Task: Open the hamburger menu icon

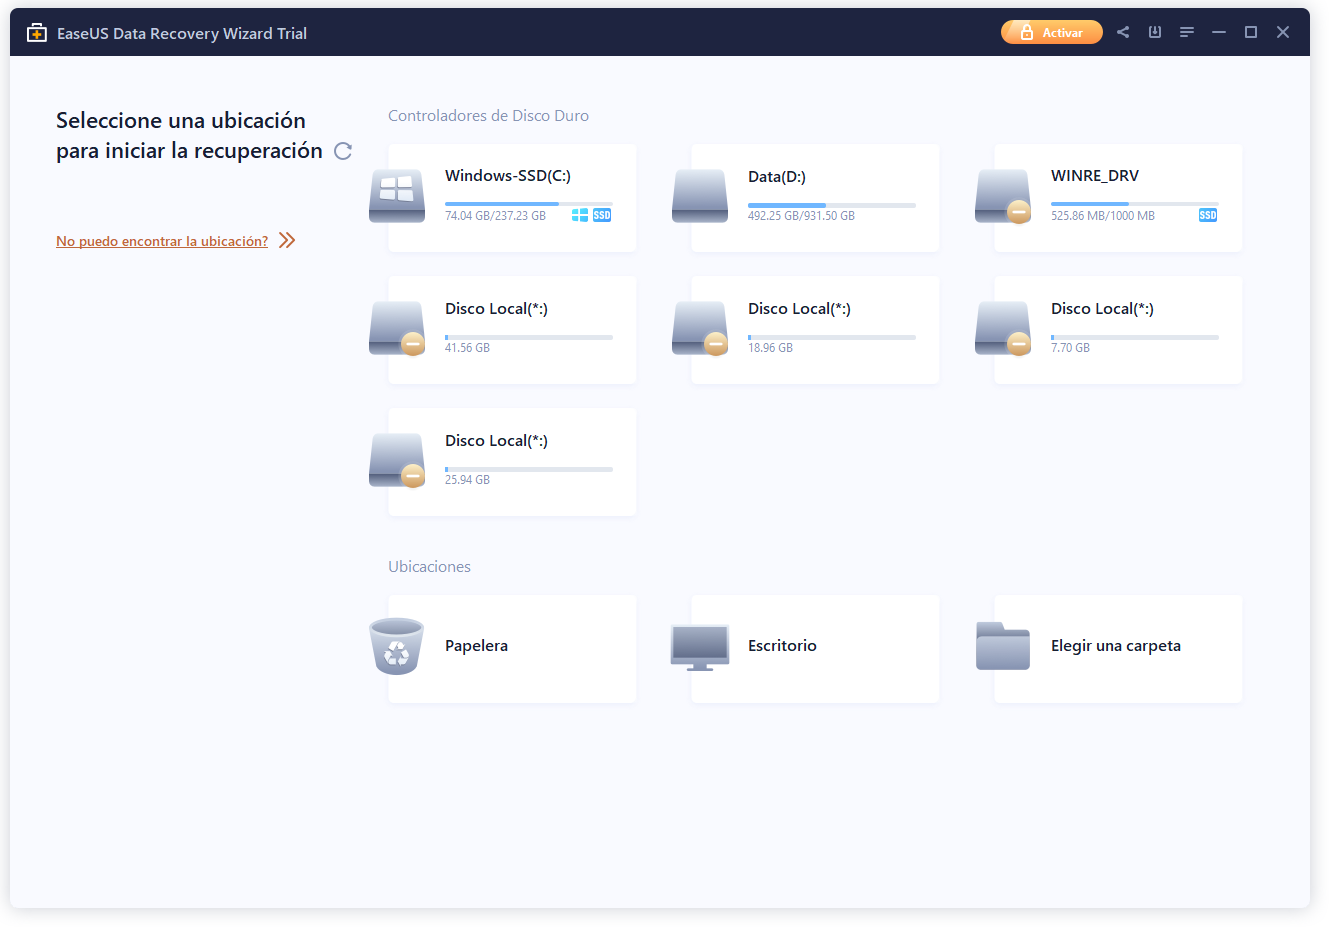Action: click(1187, 33)
